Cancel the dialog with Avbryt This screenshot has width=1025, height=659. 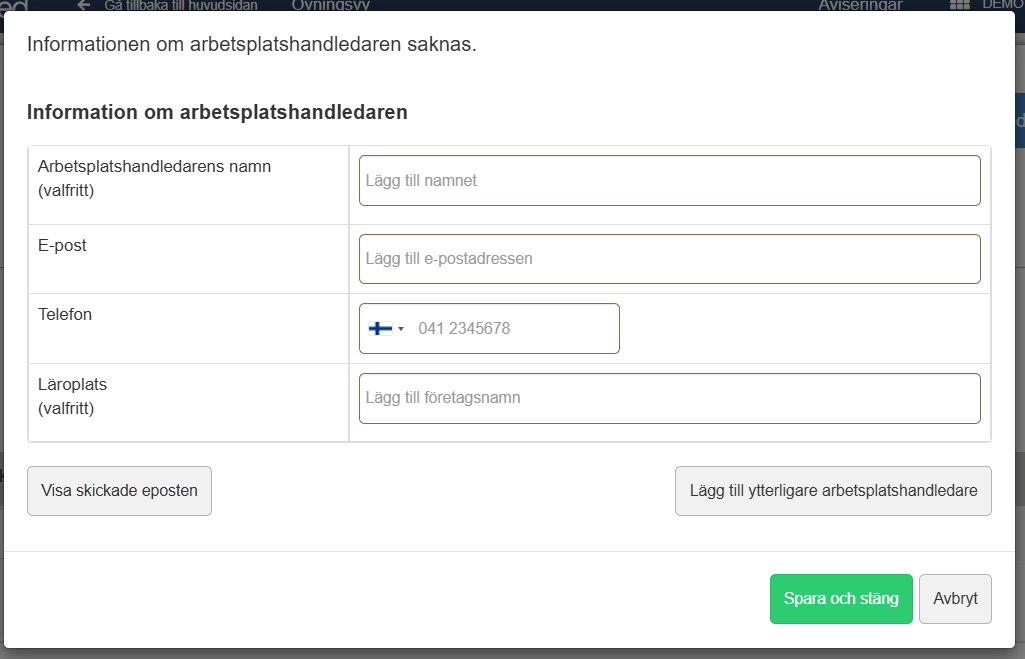pyautogui.click(x=955, y=598)
